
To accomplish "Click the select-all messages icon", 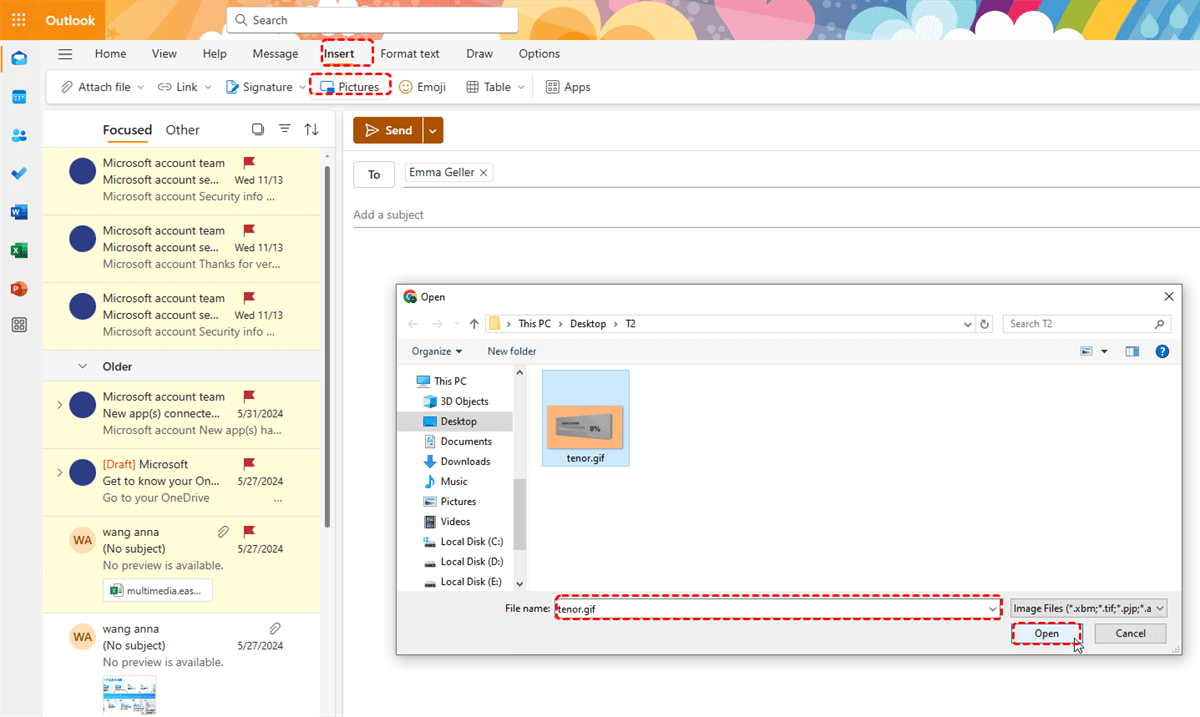I will coord(258,130).
